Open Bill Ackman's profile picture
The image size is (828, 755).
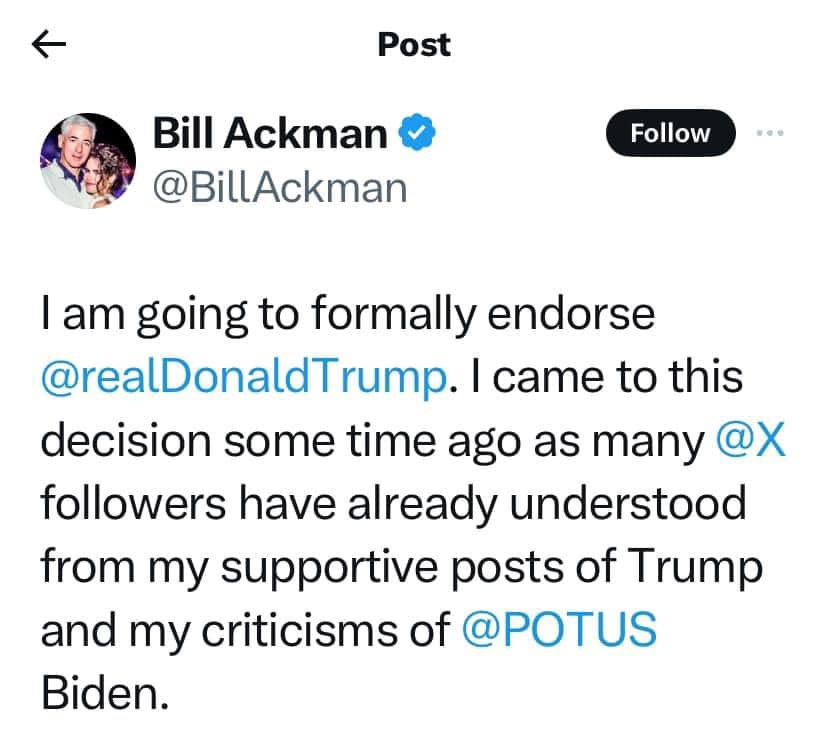point(88,159)
